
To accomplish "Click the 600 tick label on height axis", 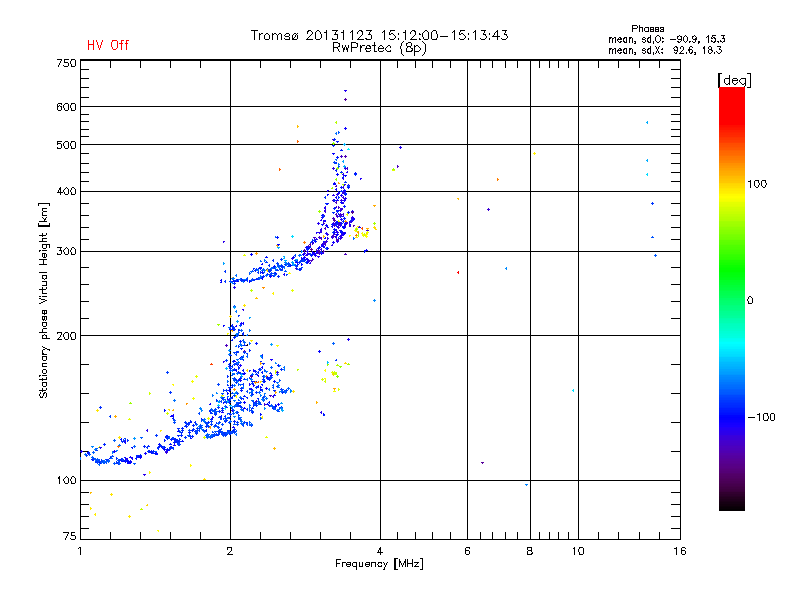I will pos(66,107).
